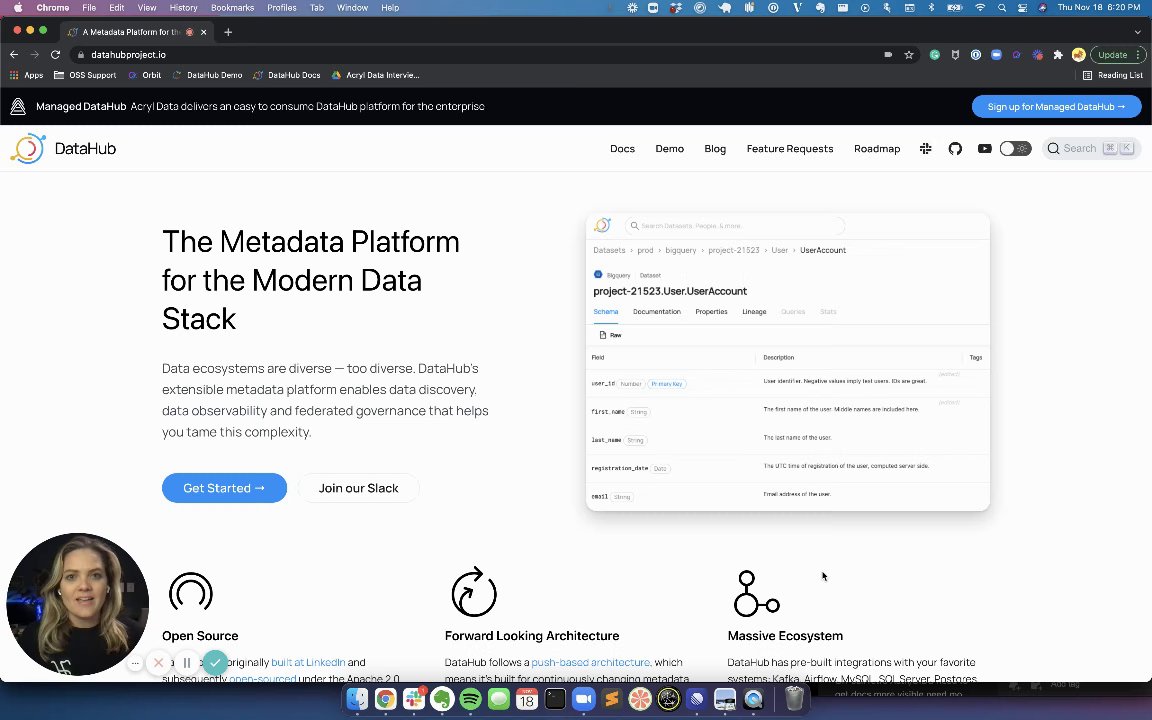Open Terminal in the Dock

pos(555,699)
